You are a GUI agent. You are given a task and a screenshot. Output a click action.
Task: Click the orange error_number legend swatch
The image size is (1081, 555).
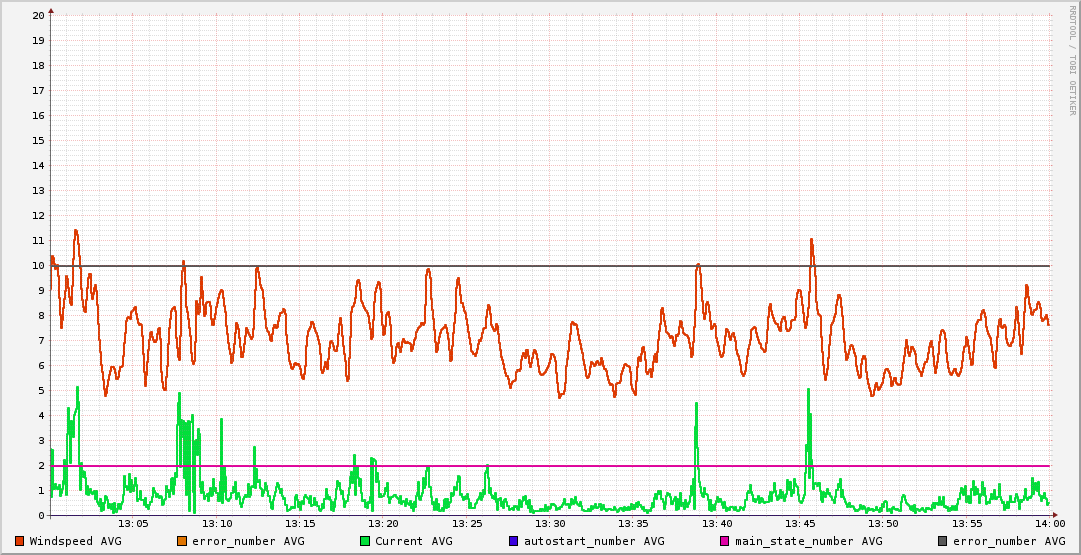182,541
